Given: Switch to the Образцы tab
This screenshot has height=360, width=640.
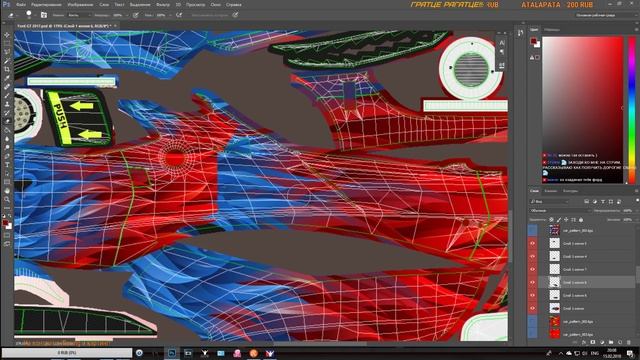Looking at the screenshot, I should [x=552, y=30].
